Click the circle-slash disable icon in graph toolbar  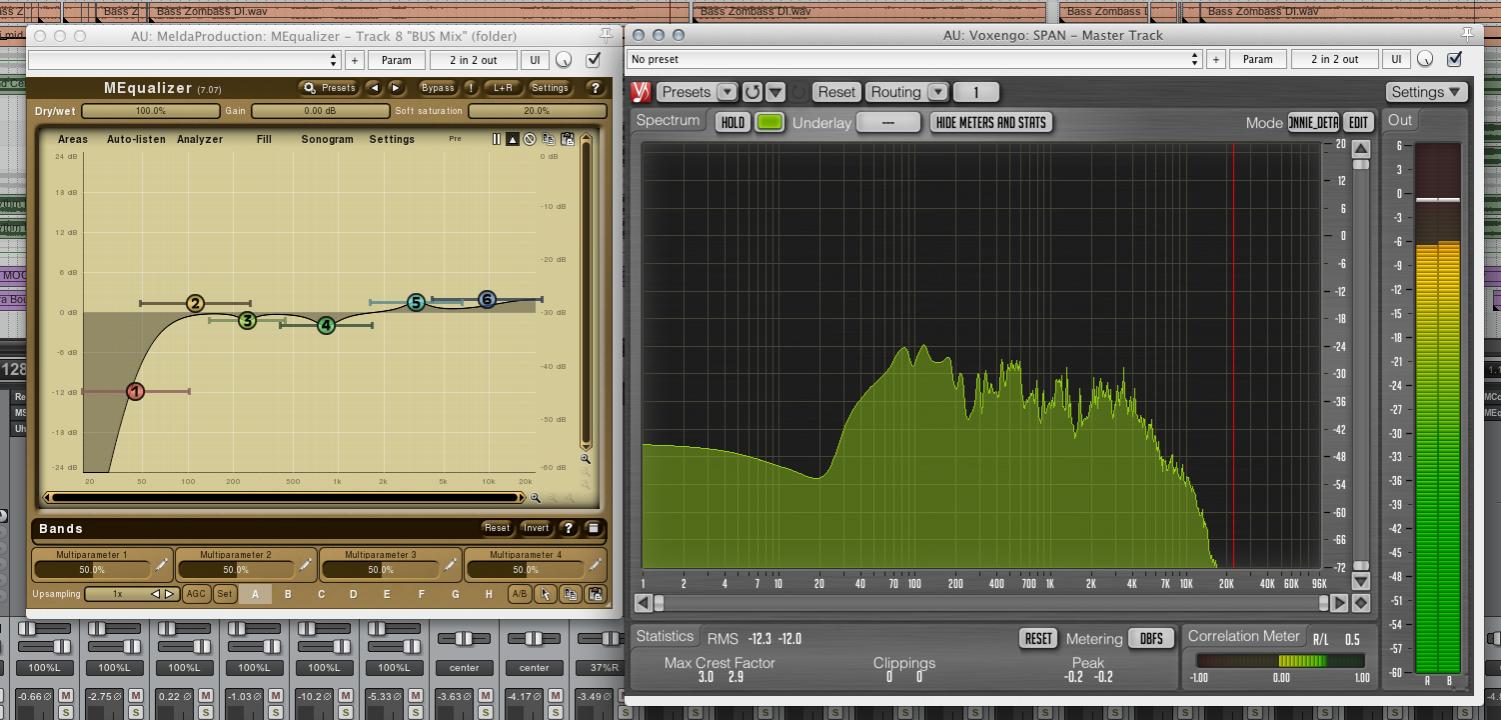530,139
